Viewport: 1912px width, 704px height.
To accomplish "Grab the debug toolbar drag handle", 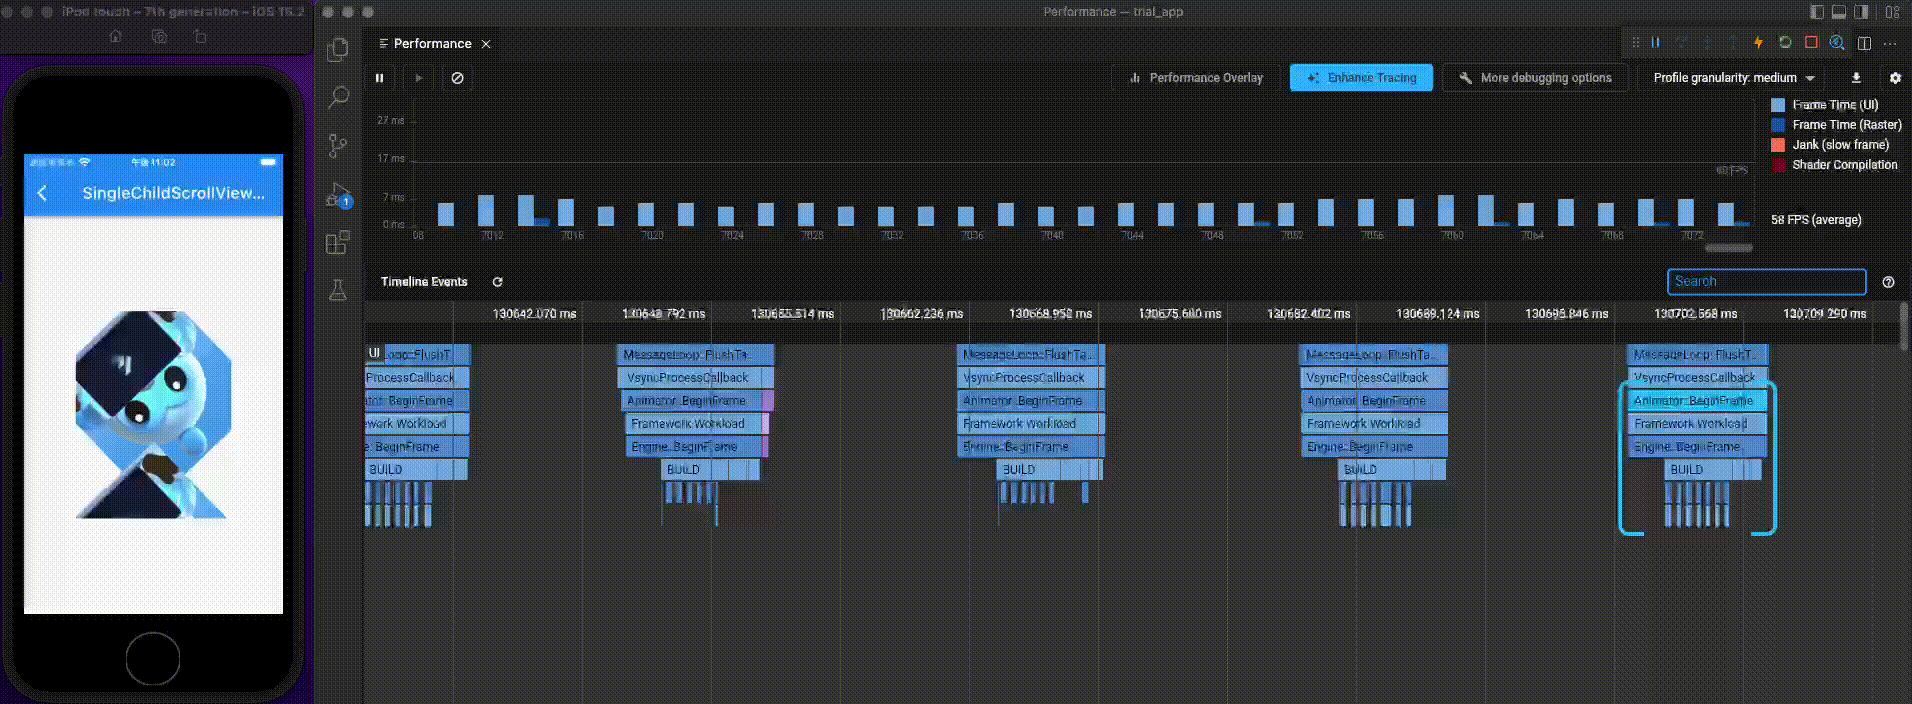I will tap(1635, 43).
